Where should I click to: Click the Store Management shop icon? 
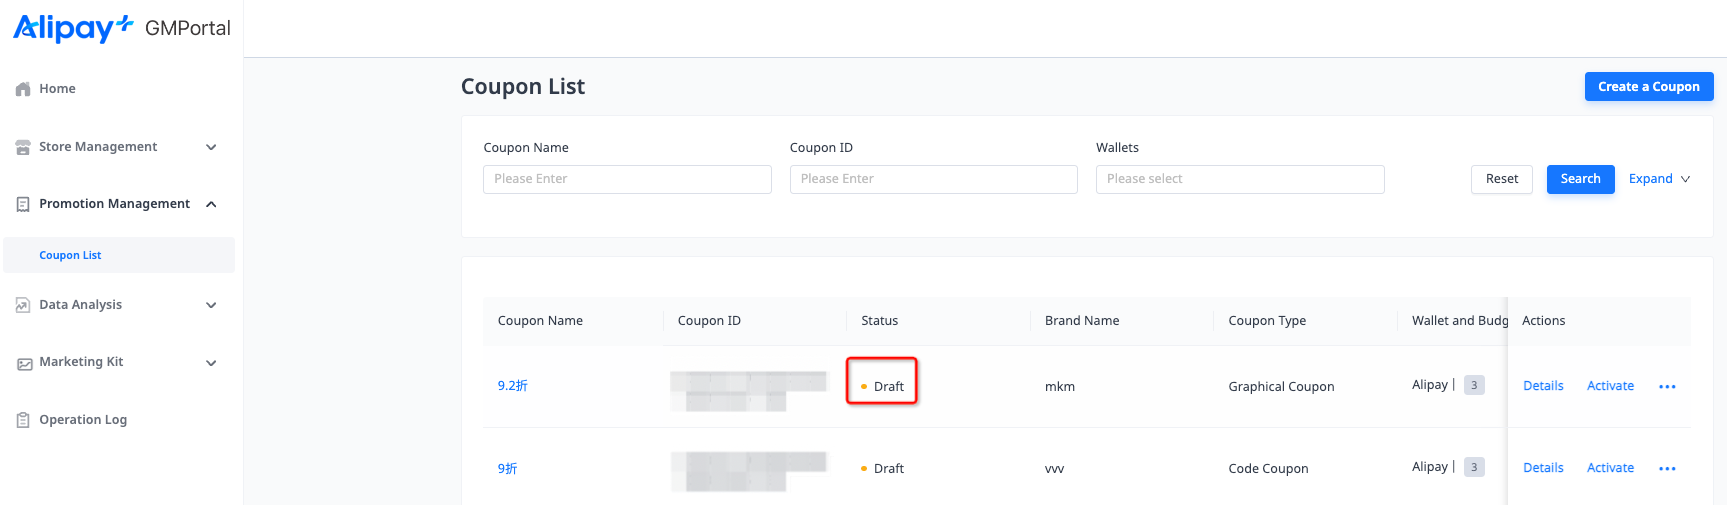coord(23,147)
